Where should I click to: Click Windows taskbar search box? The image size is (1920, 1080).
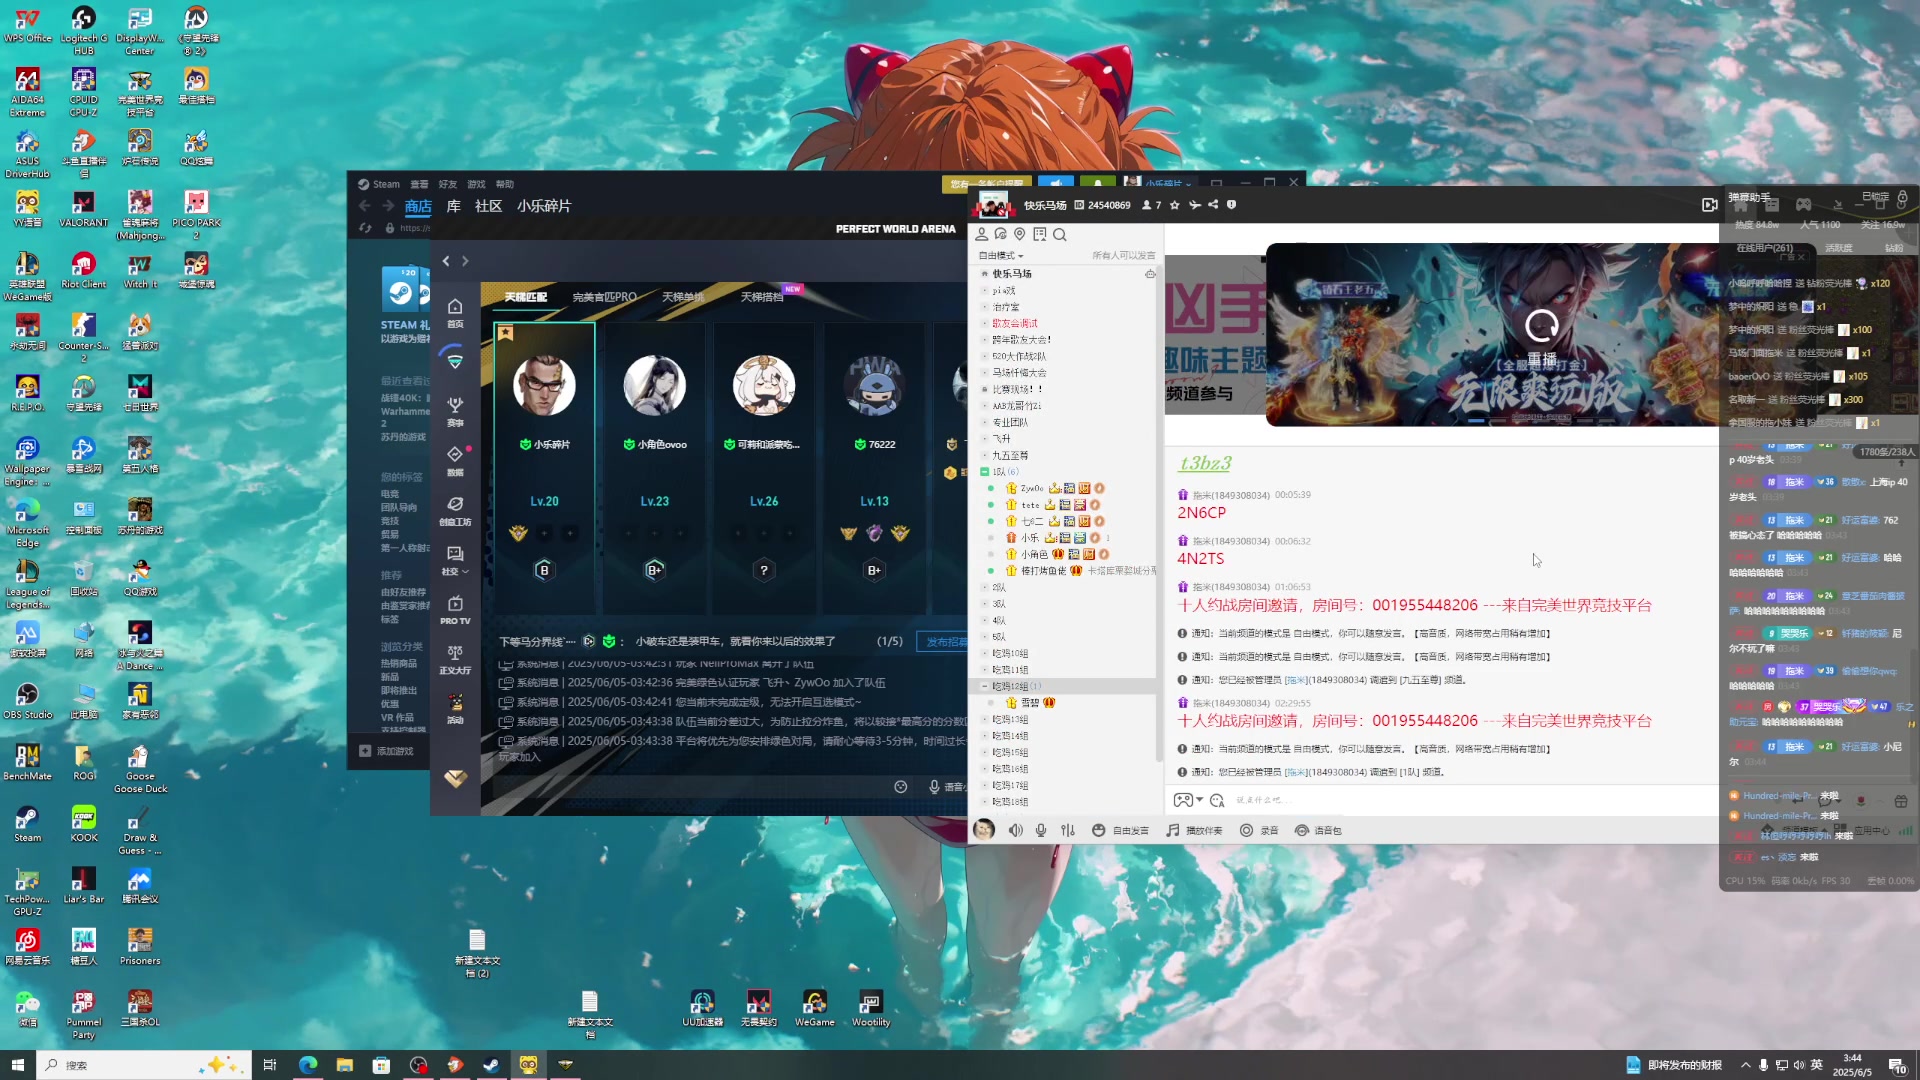click(x=145, y=1065)
